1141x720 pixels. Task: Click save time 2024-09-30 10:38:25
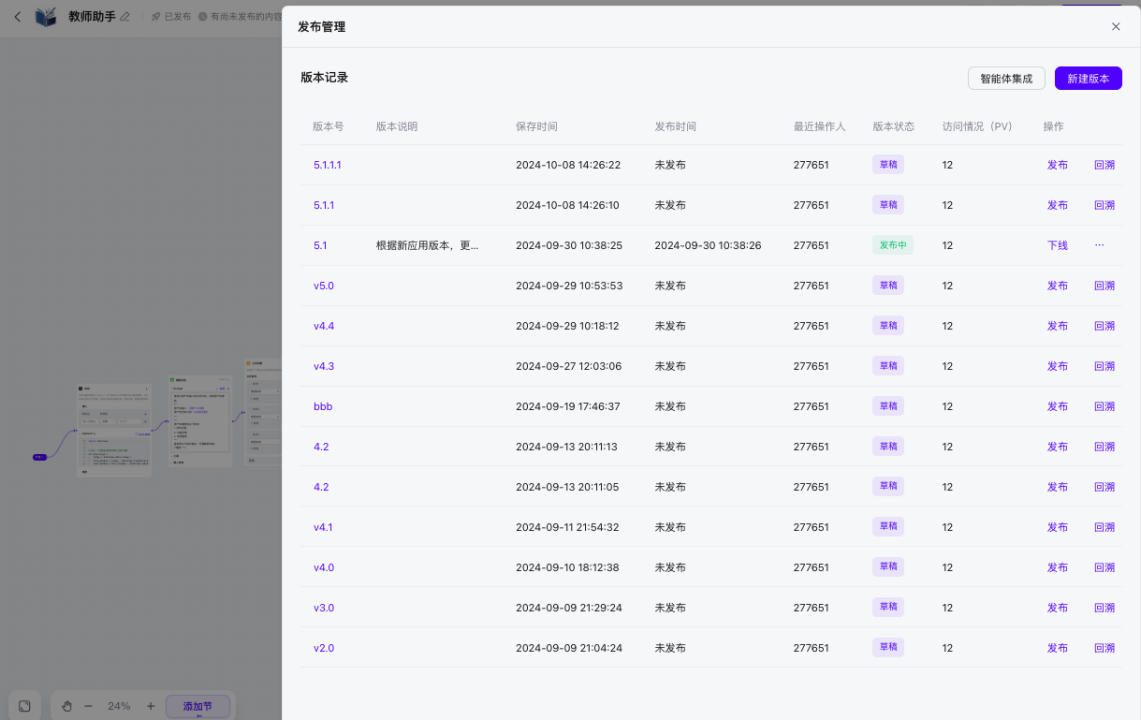click(x=569, y=245)
